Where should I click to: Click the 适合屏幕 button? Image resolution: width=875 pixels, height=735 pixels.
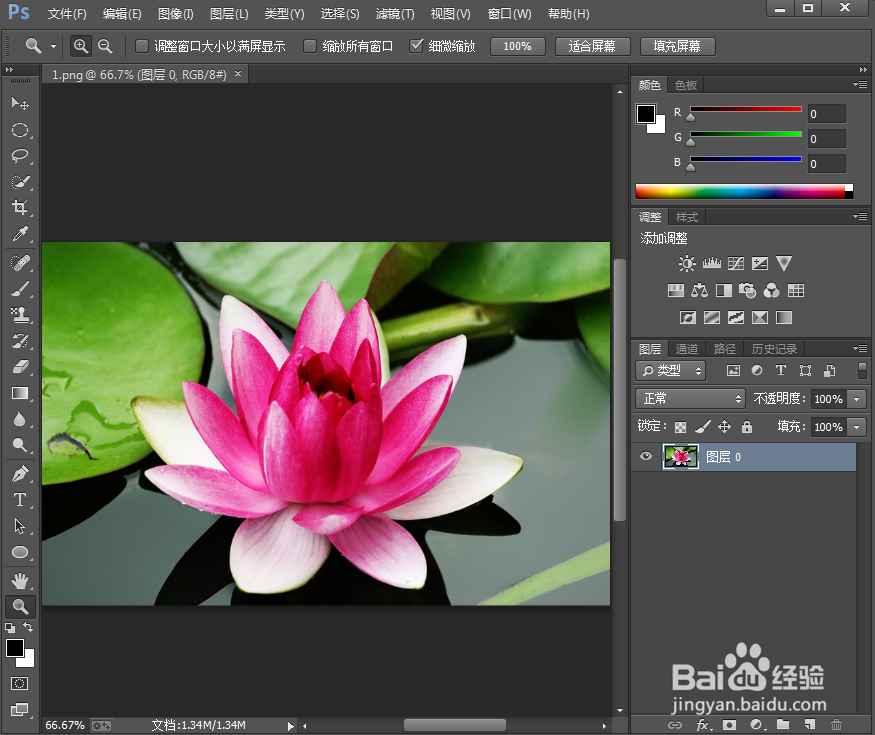coord(592,46)
